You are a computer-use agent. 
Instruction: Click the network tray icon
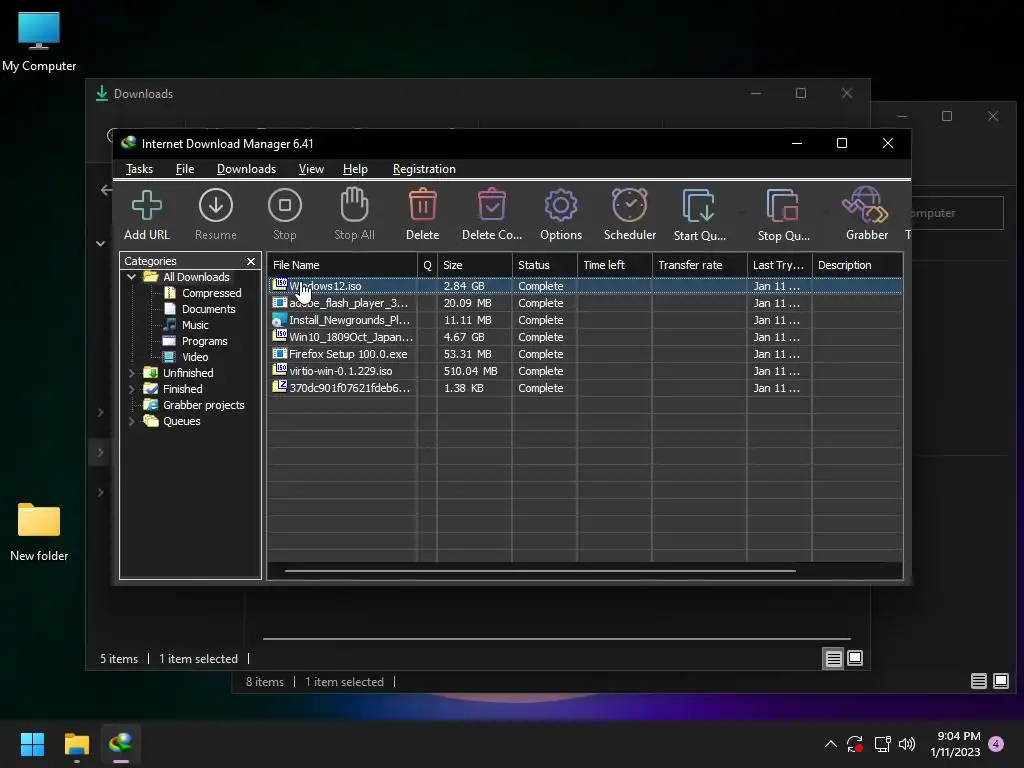click(882, 744)
